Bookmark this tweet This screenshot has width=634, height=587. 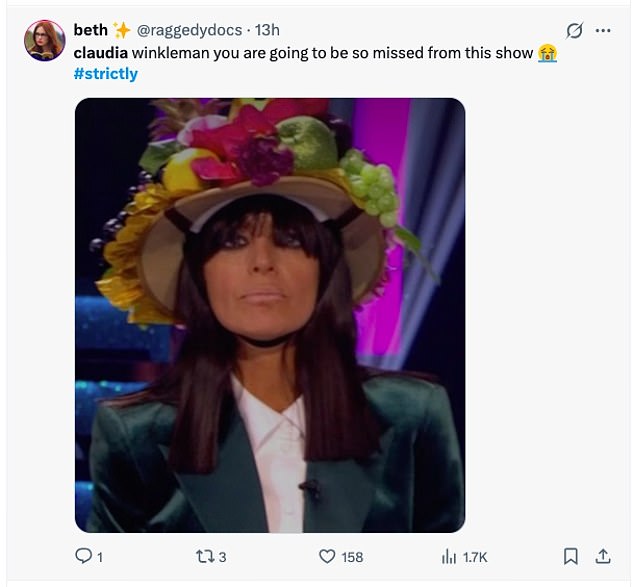[x=570, y=556]
